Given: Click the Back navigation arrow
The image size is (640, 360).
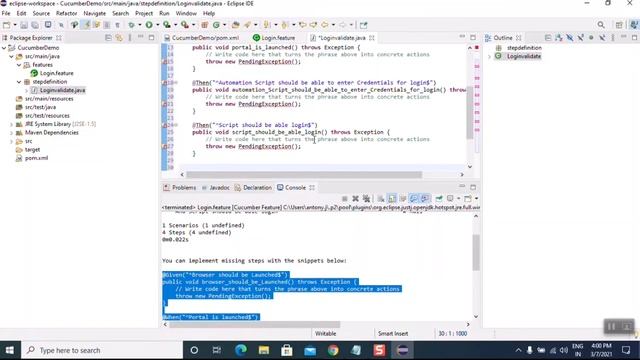Looking at the screenshot, I should click(324, 25).
